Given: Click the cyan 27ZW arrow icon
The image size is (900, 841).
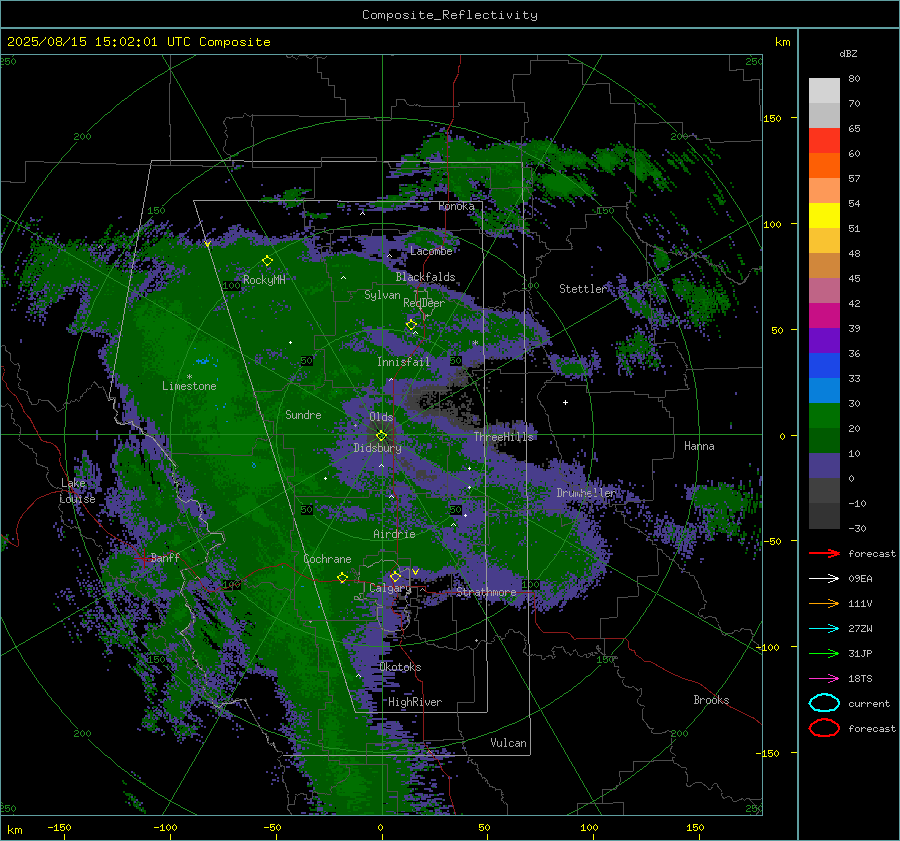Looking at the screenshot, I should point(824,629).
